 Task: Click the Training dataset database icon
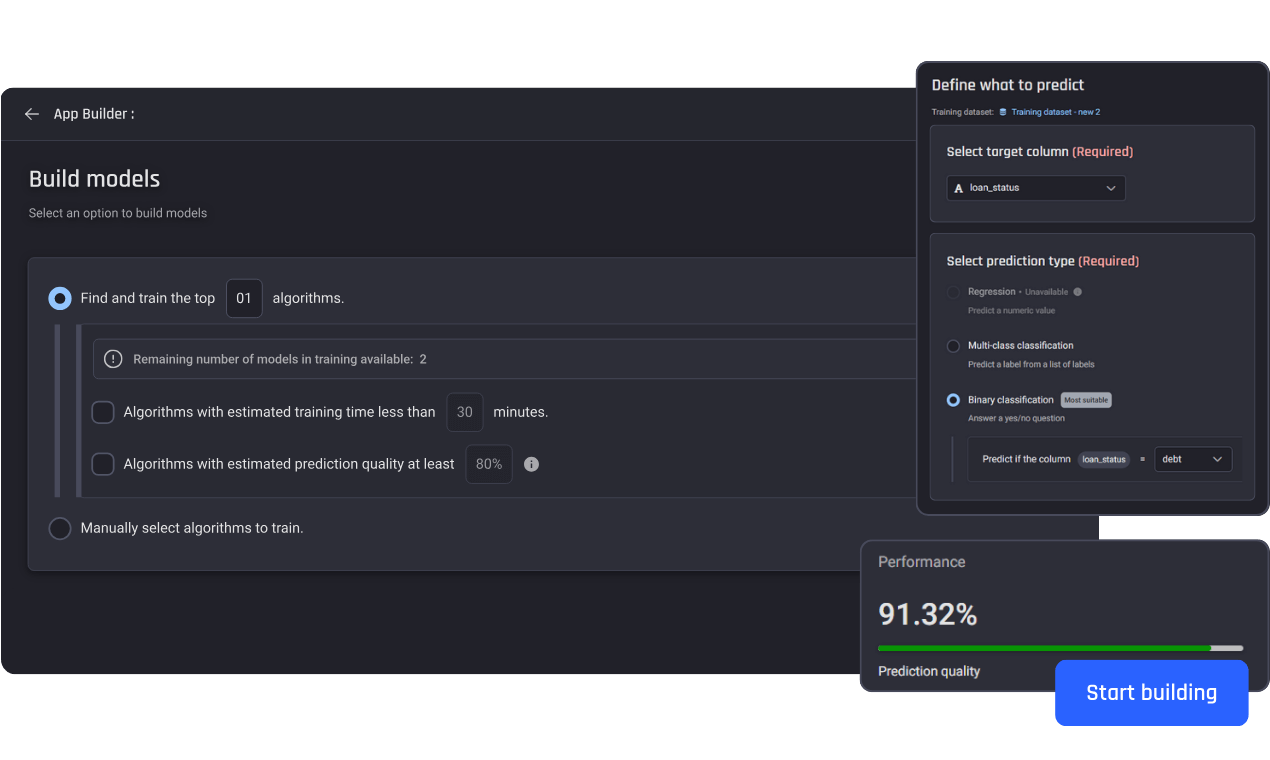pos(1003,112)
